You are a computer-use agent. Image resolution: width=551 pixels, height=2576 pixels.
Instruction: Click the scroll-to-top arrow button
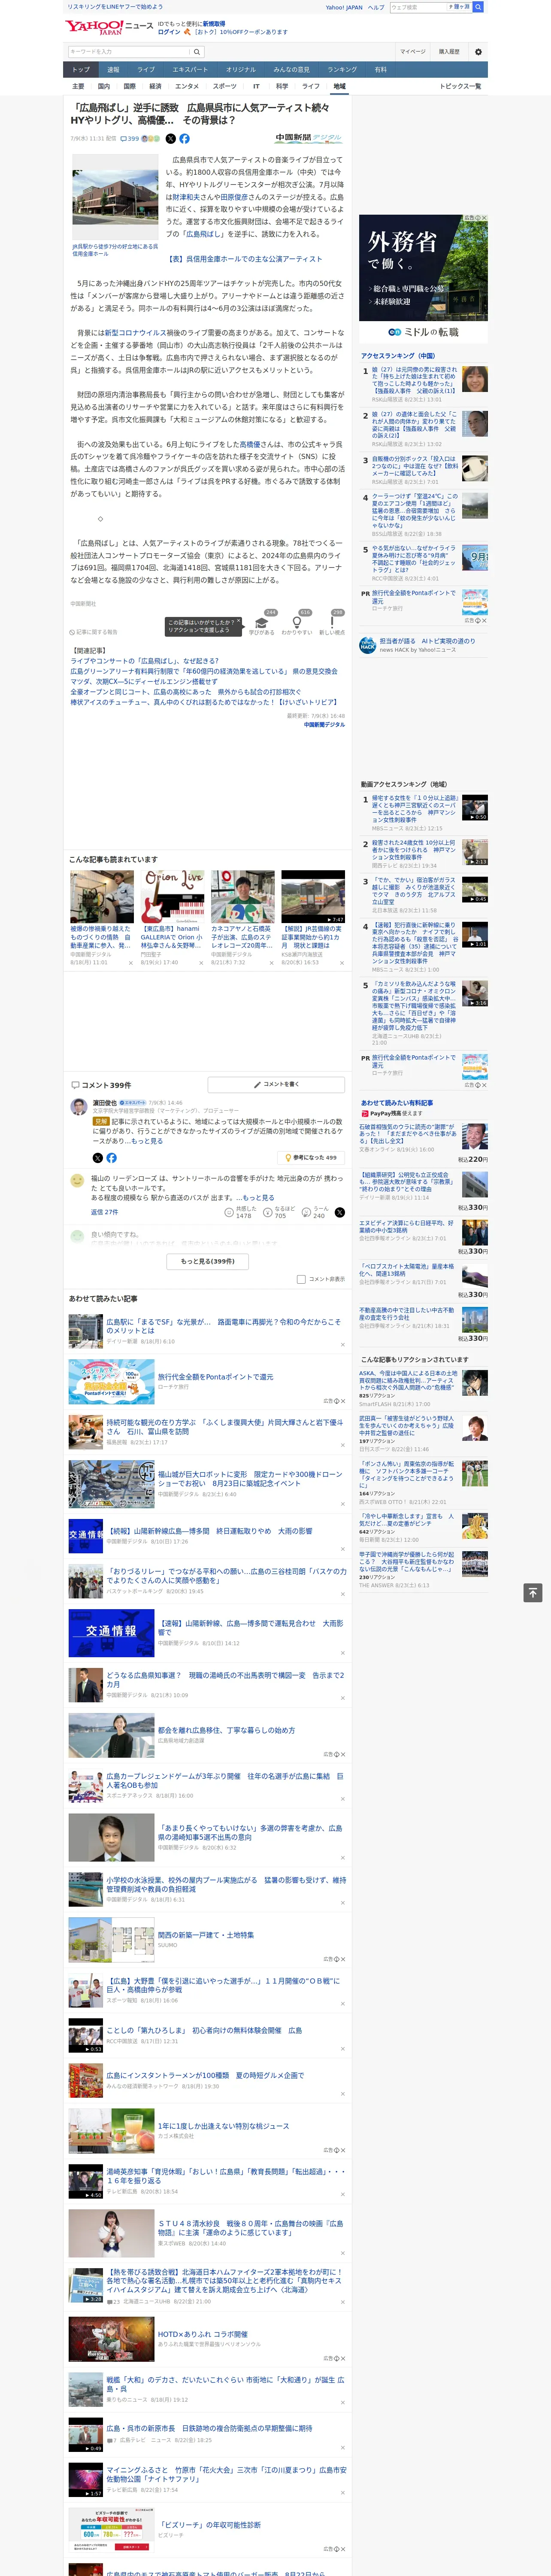coord(533,1593)
